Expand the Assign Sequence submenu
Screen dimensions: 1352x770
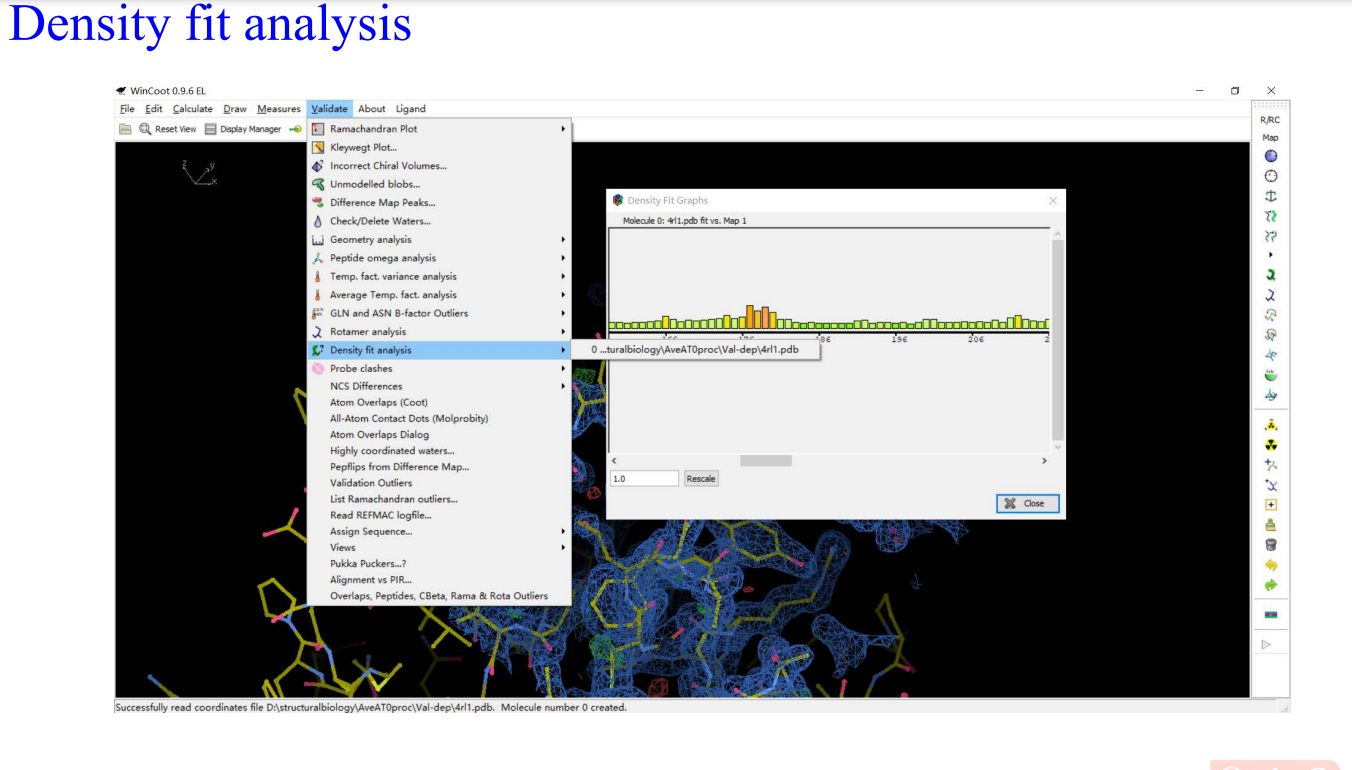[439, 531]
